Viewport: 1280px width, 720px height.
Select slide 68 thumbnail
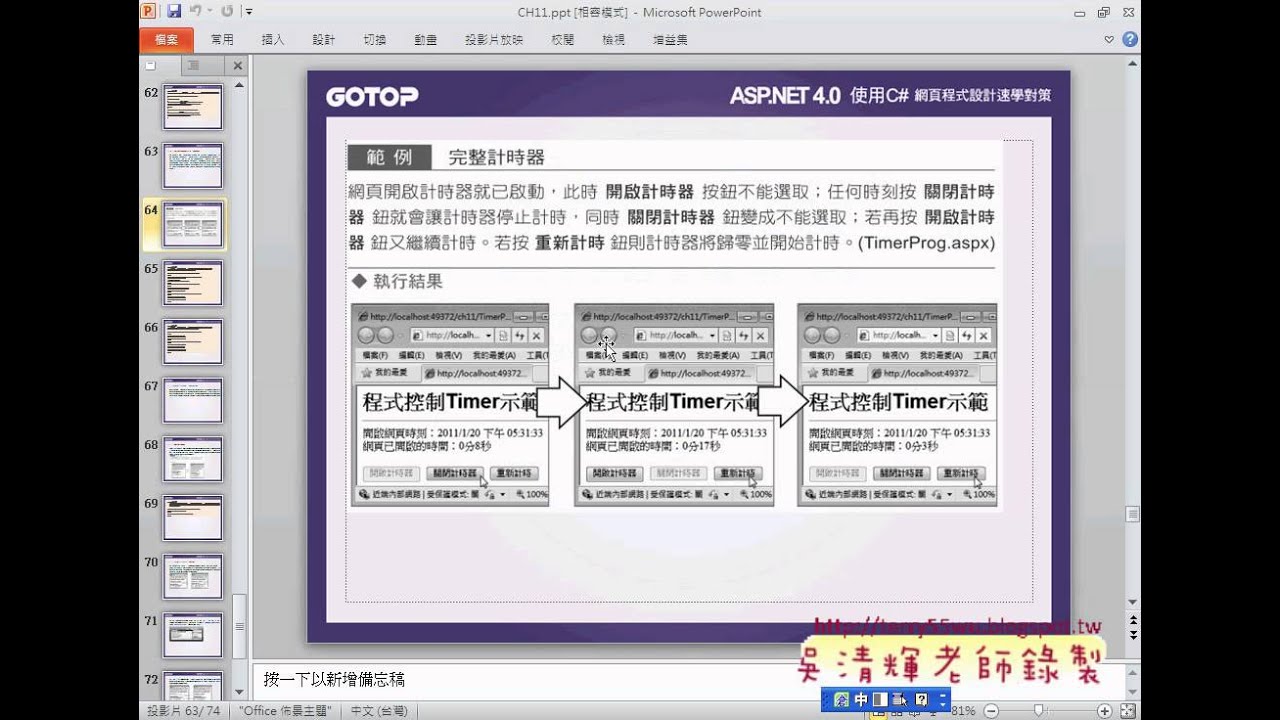point(193,459)
